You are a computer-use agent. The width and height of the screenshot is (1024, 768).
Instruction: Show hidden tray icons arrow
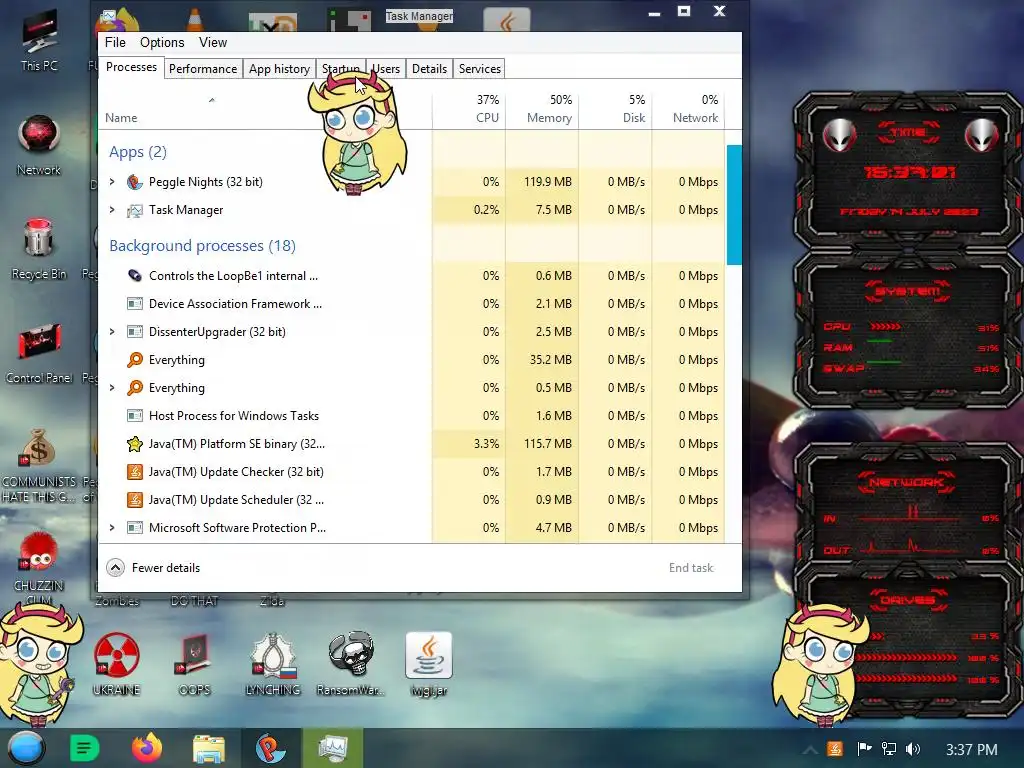(810, 750)
